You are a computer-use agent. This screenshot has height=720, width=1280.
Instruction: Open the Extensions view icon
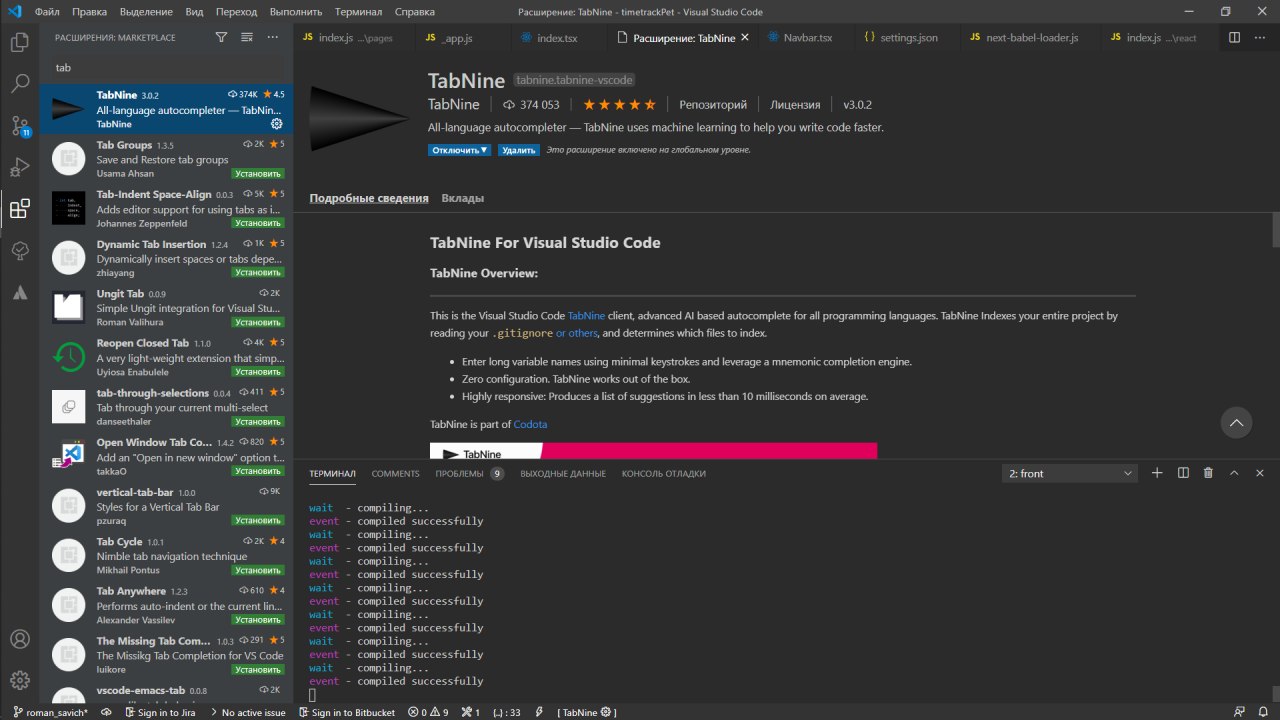(x=19, y=208)
